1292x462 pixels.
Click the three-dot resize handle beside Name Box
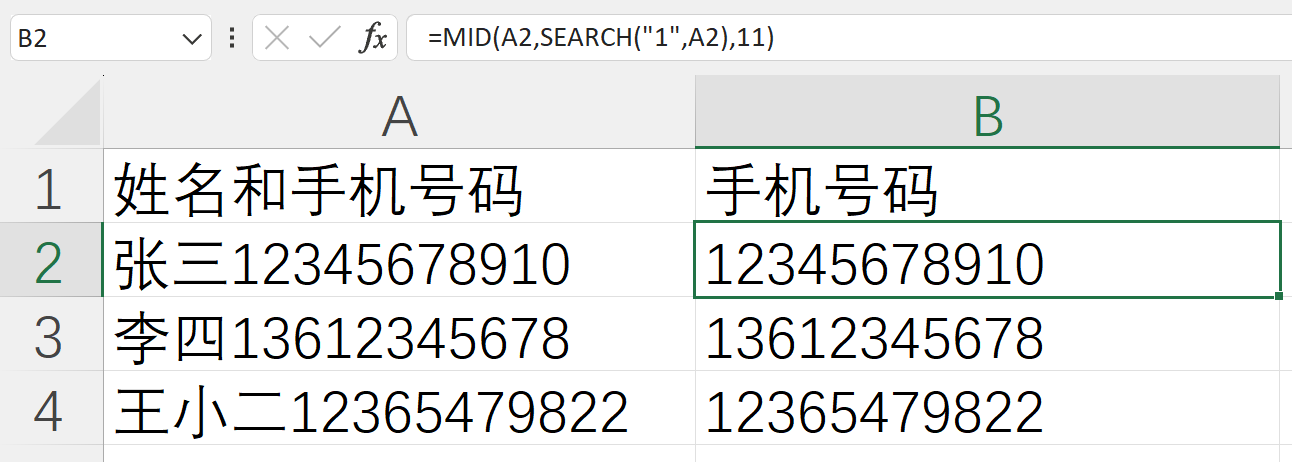click(232, 39)
